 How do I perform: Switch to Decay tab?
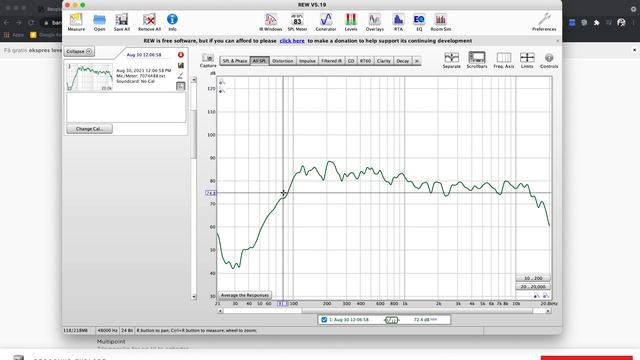coord(403,61)
